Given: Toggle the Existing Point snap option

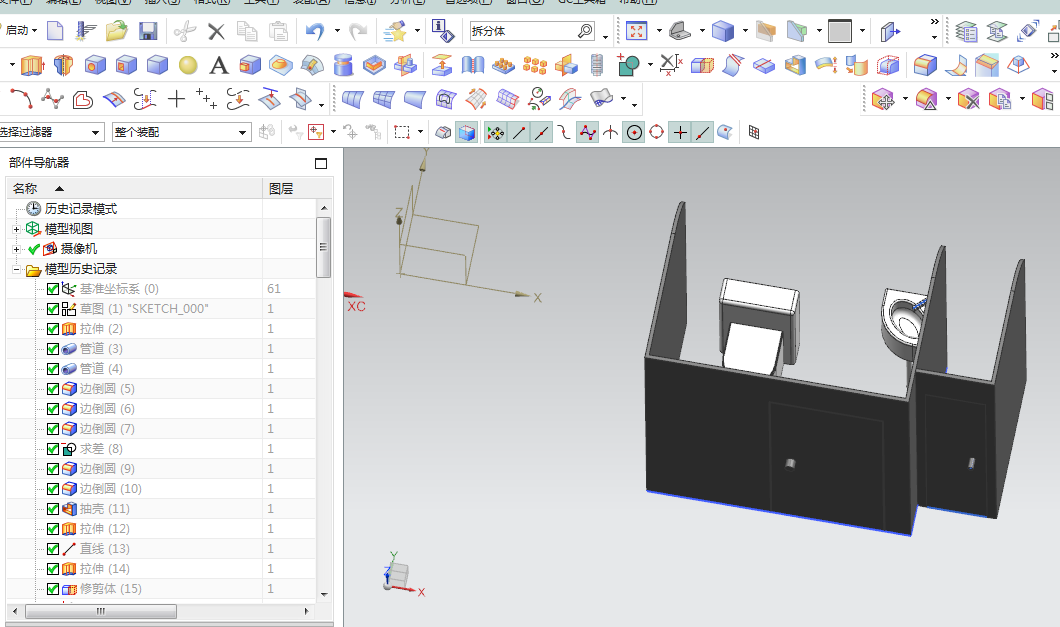Looking at the screenshot, I should (x=680, y=133).
